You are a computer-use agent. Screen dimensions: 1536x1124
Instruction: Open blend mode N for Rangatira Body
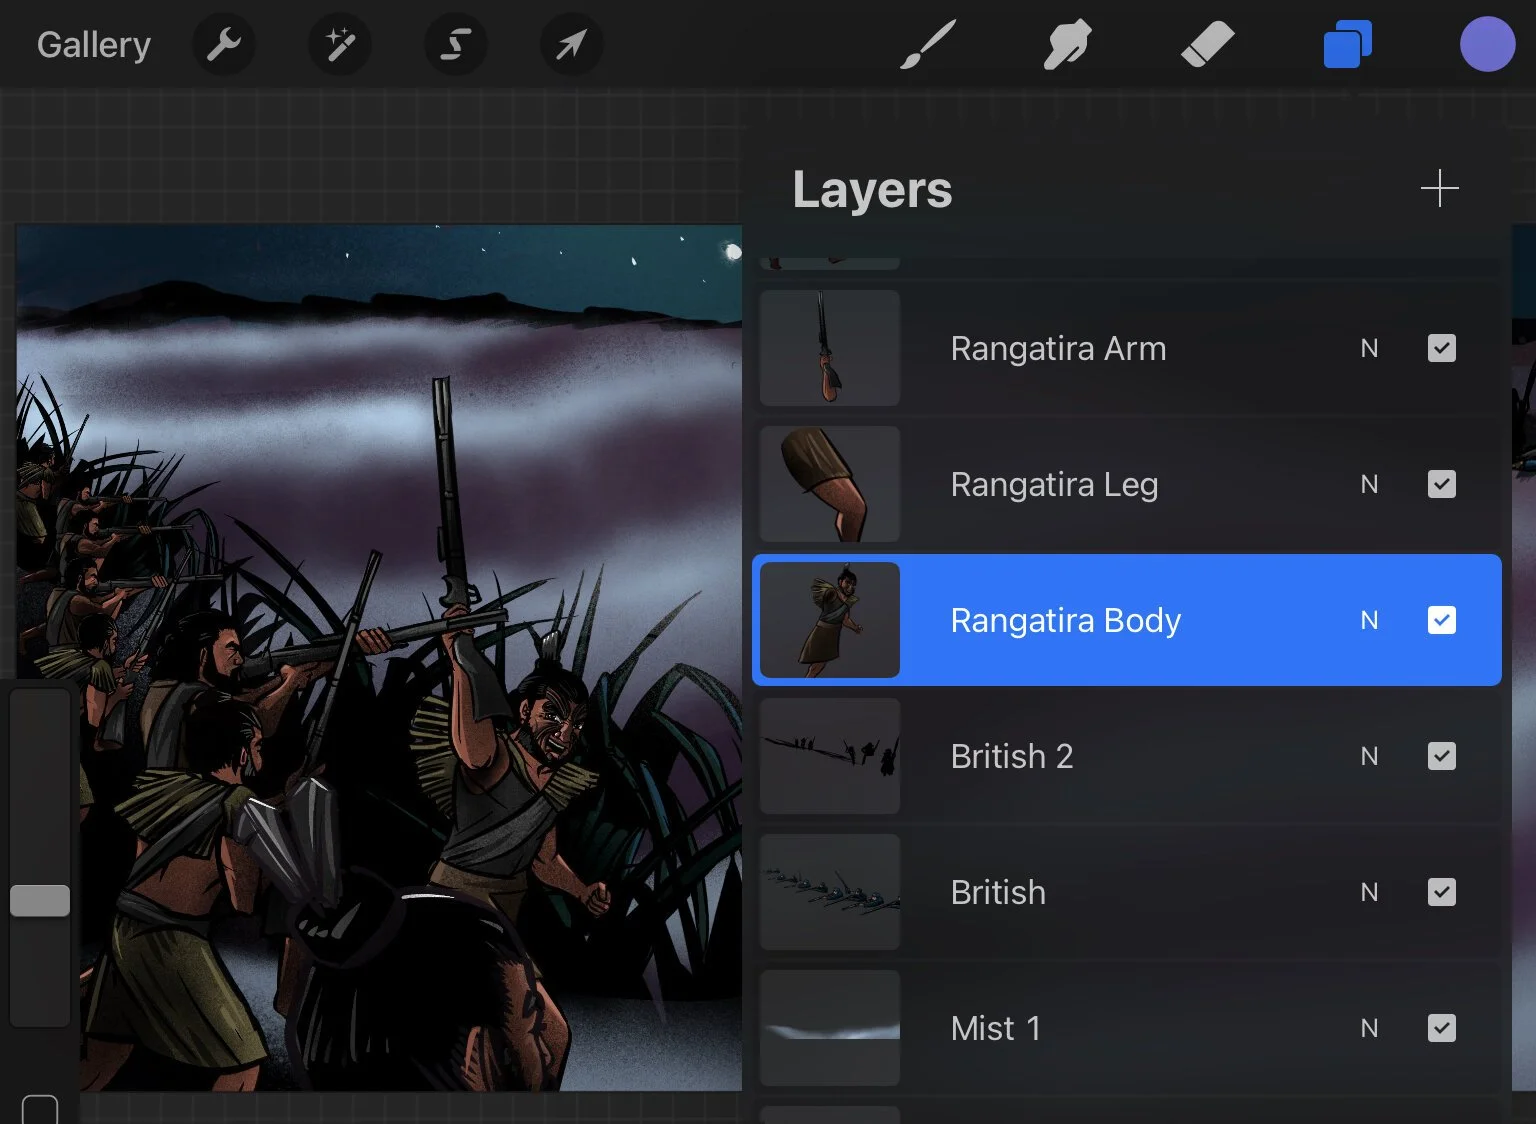click(x=1369, y=620)
